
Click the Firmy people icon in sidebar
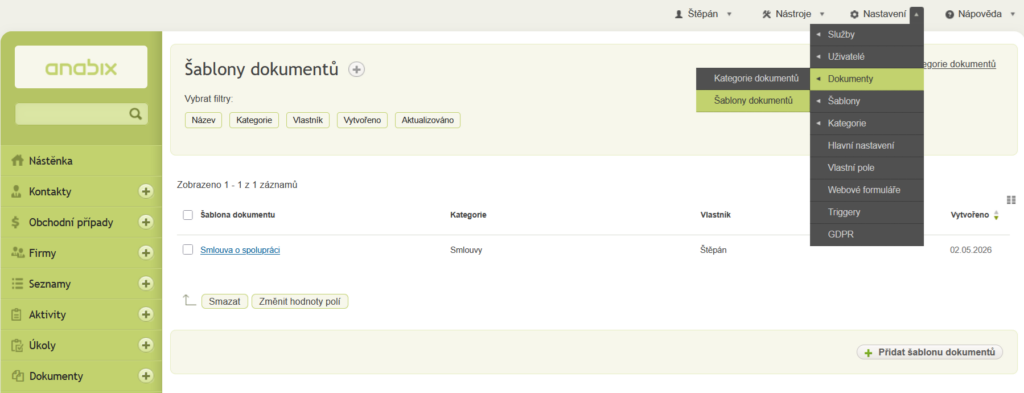pyautogui.click(x=18, y=253)
